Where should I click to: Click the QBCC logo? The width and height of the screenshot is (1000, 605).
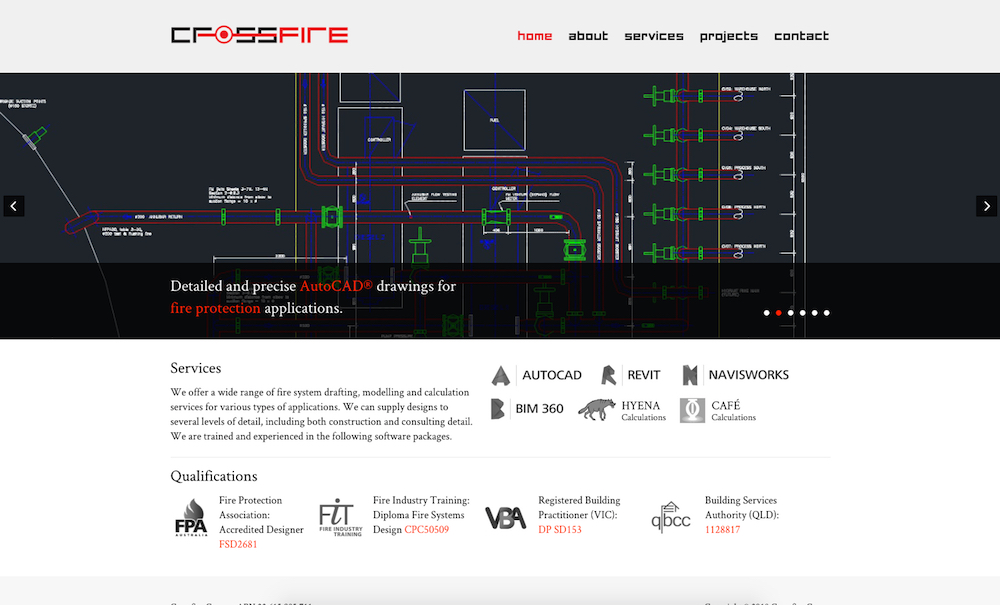click(670, 517)
